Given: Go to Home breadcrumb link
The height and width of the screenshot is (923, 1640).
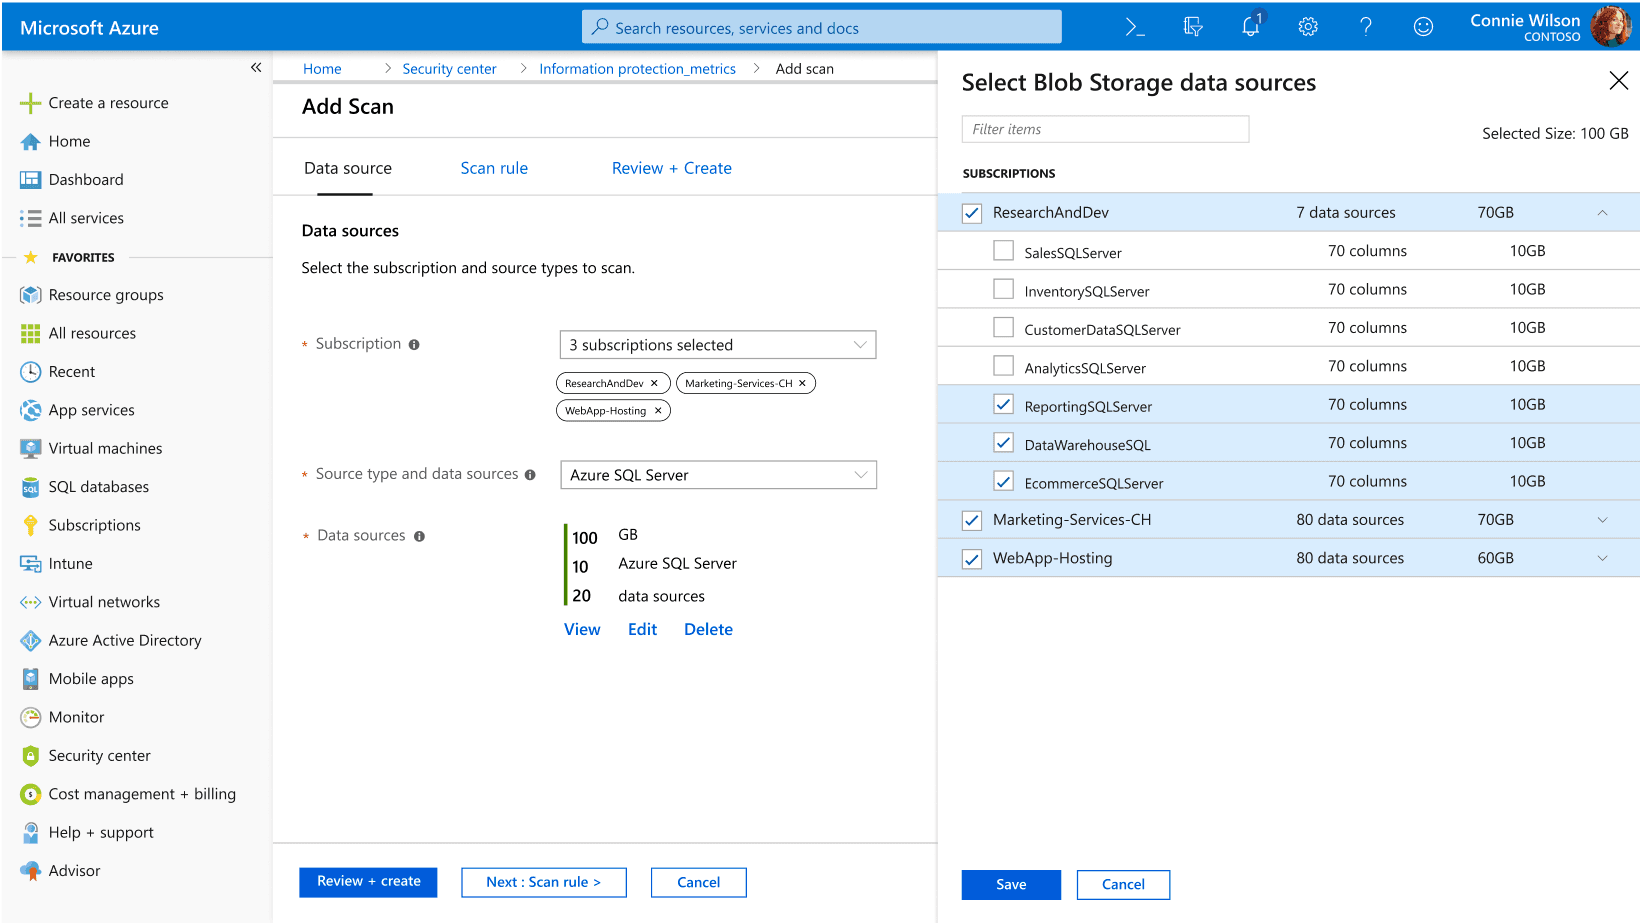Looking at the screenshot, I should point(322,69).
